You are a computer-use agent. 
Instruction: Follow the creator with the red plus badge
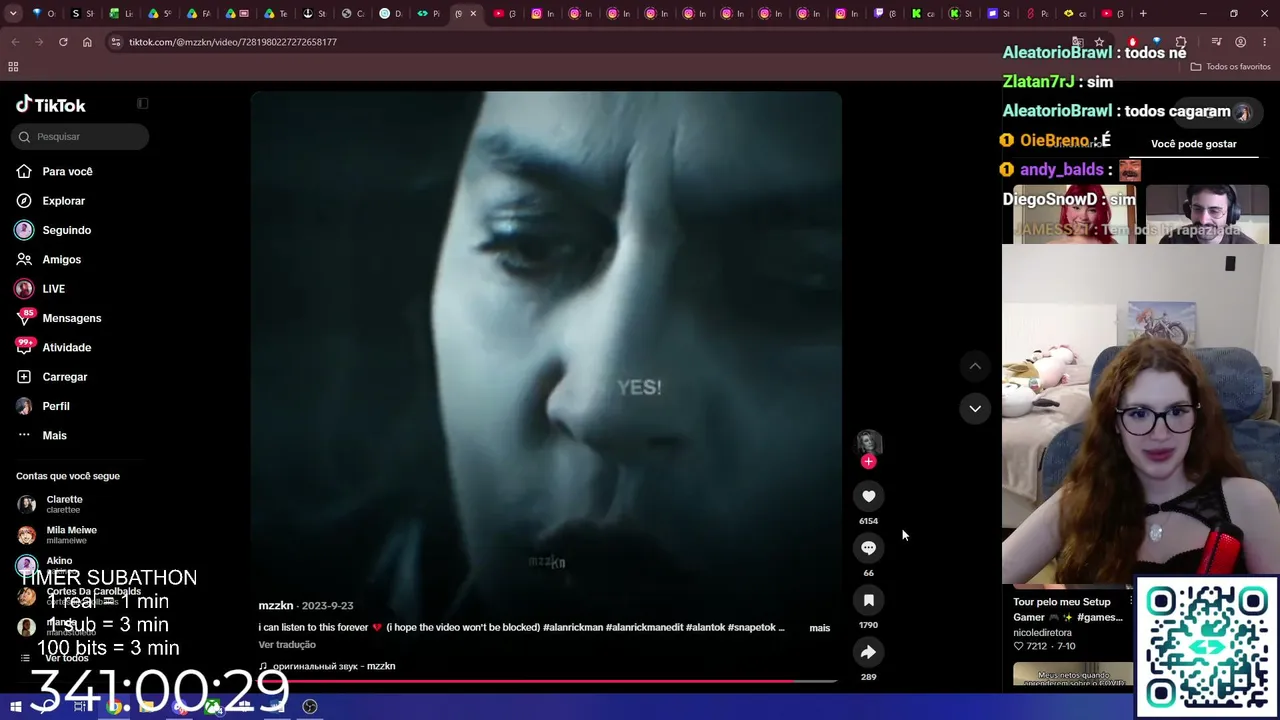click(x=868, y=461)
